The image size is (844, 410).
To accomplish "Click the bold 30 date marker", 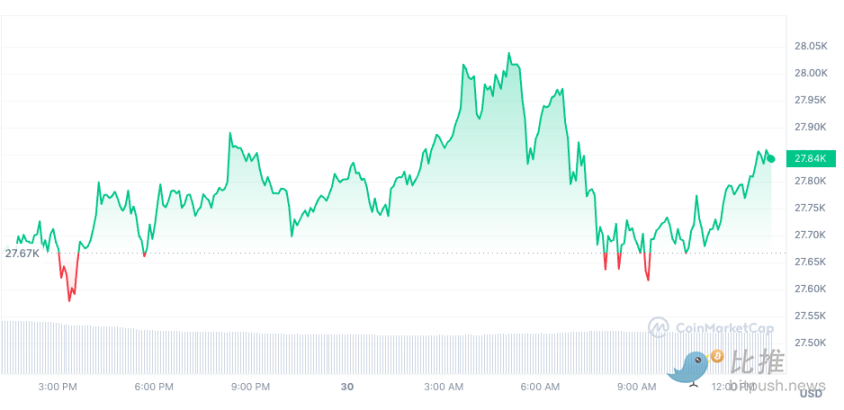I will (x=347, y=387).
